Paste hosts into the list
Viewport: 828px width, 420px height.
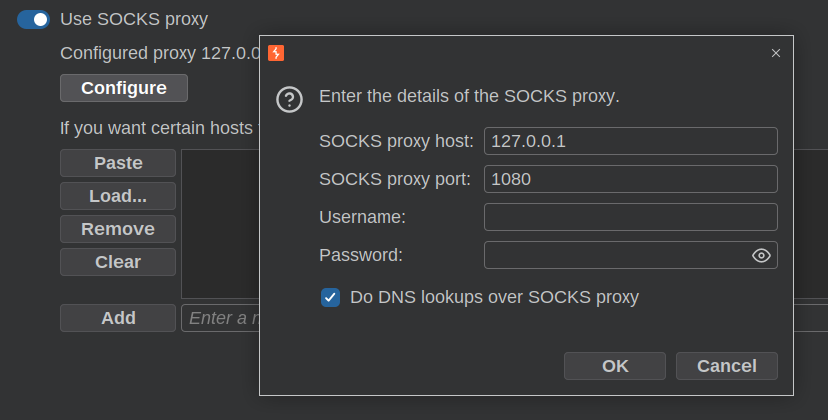118,163
